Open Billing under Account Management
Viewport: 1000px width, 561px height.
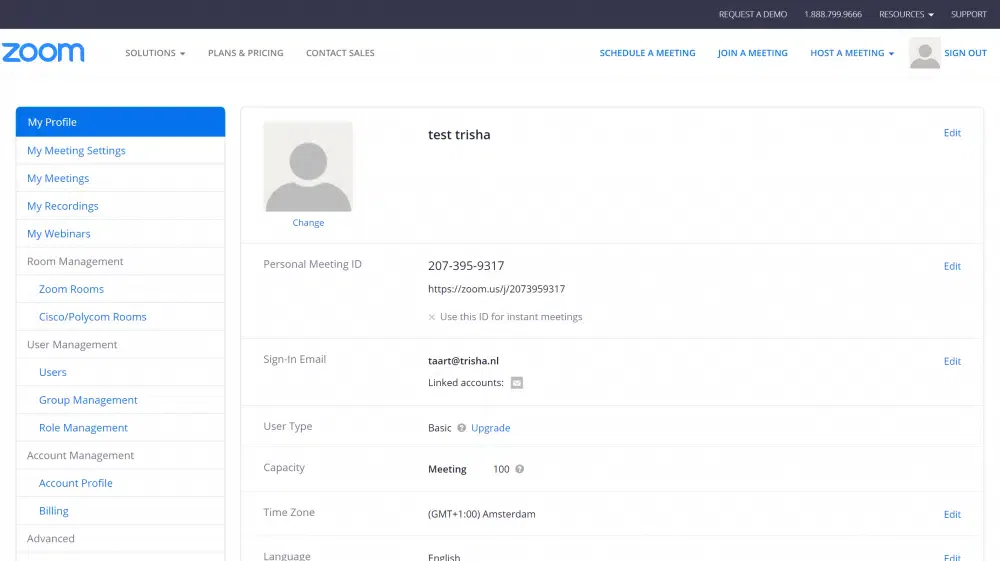(x=54, y=511)
